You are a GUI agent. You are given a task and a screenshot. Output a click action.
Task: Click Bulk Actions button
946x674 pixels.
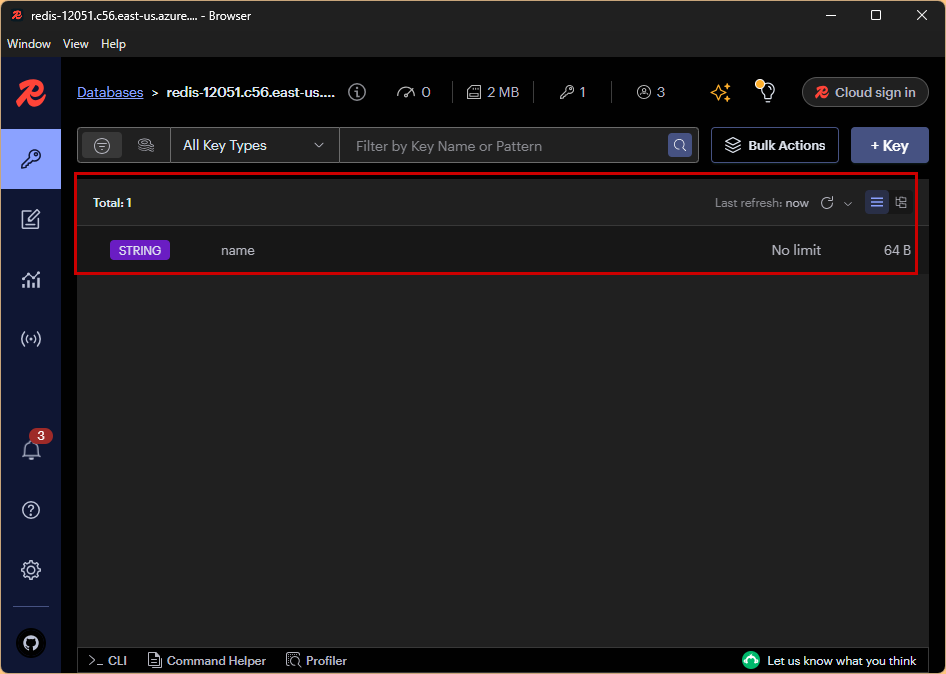pos(775,145)
